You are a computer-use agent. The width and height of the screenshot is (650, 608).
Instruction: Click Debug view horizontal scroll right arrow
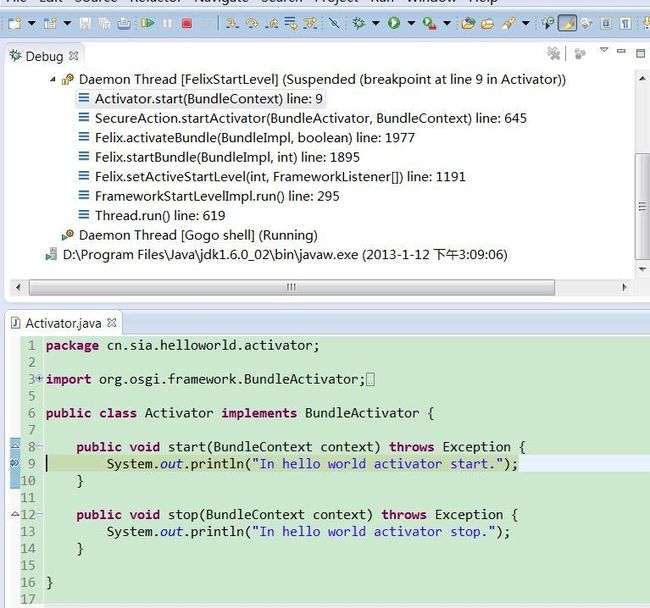pyautogui.click(x=624, y=287)
